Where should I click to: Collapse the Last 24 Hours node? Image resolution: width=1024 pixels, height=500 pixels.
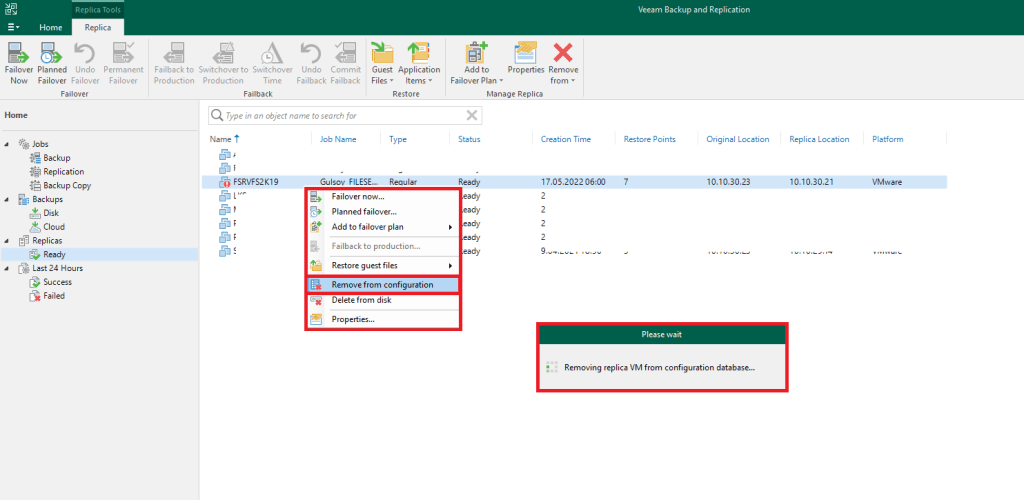pos(9,268)
